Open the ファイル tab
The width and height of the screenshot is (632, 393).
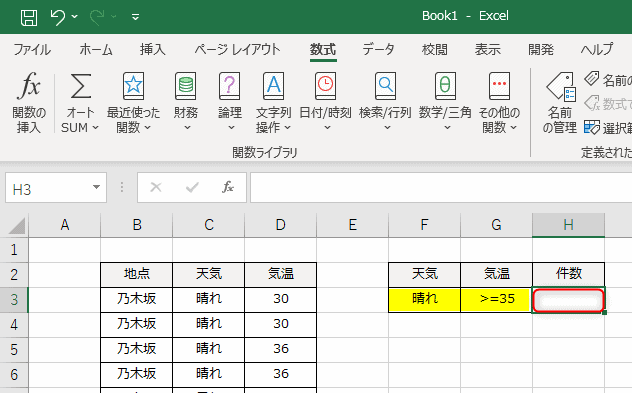32,50
